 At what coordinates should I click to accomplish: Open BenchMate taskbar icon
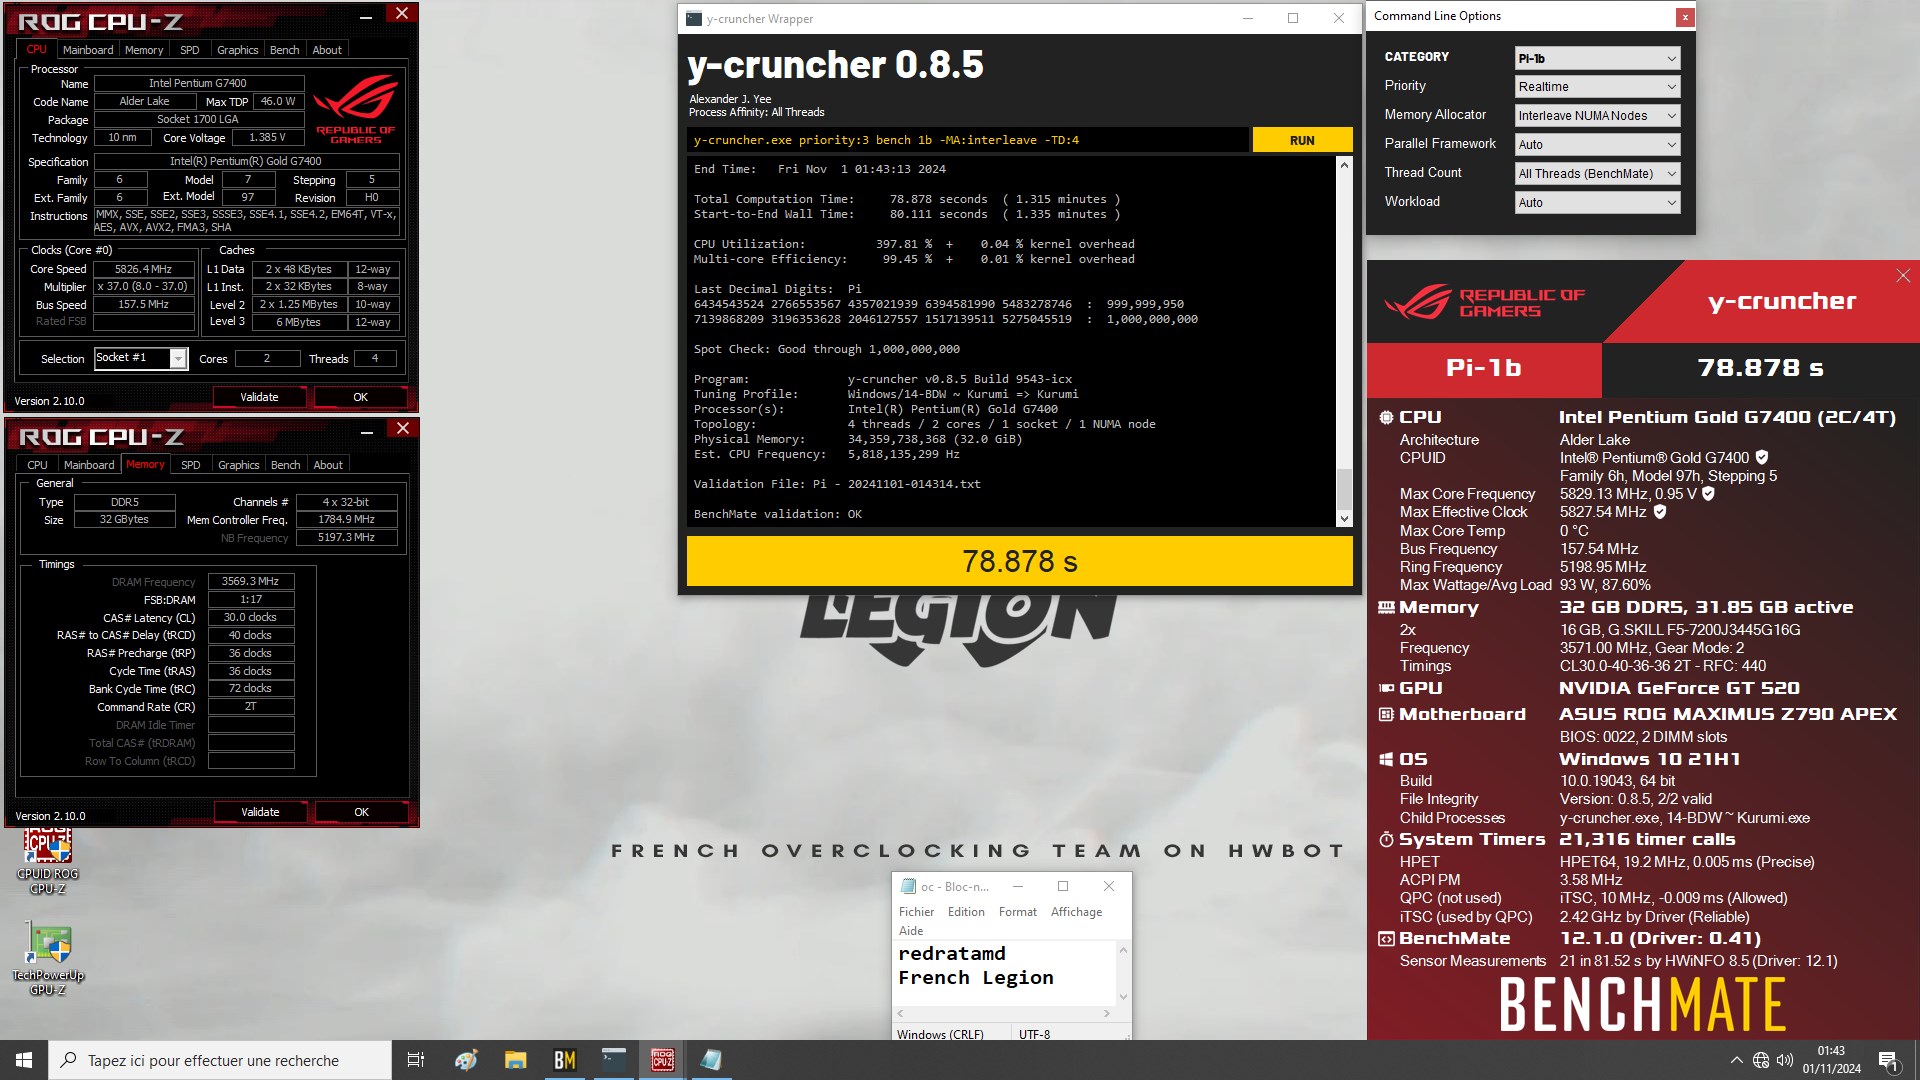[x=564, y=1060]
